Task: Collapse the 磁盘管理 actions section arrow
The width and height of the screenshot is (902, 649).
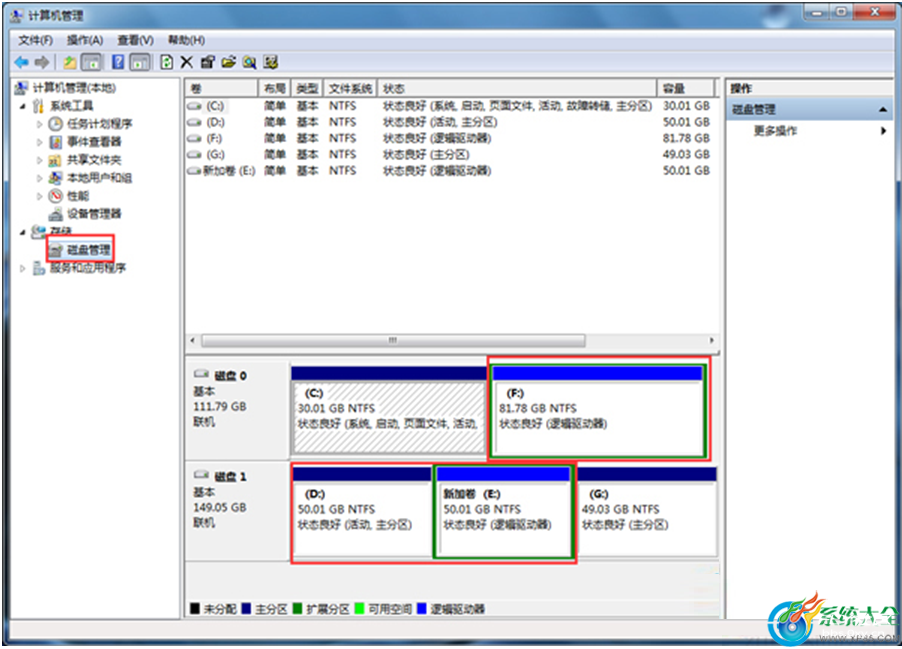Action: pos(882,109)
